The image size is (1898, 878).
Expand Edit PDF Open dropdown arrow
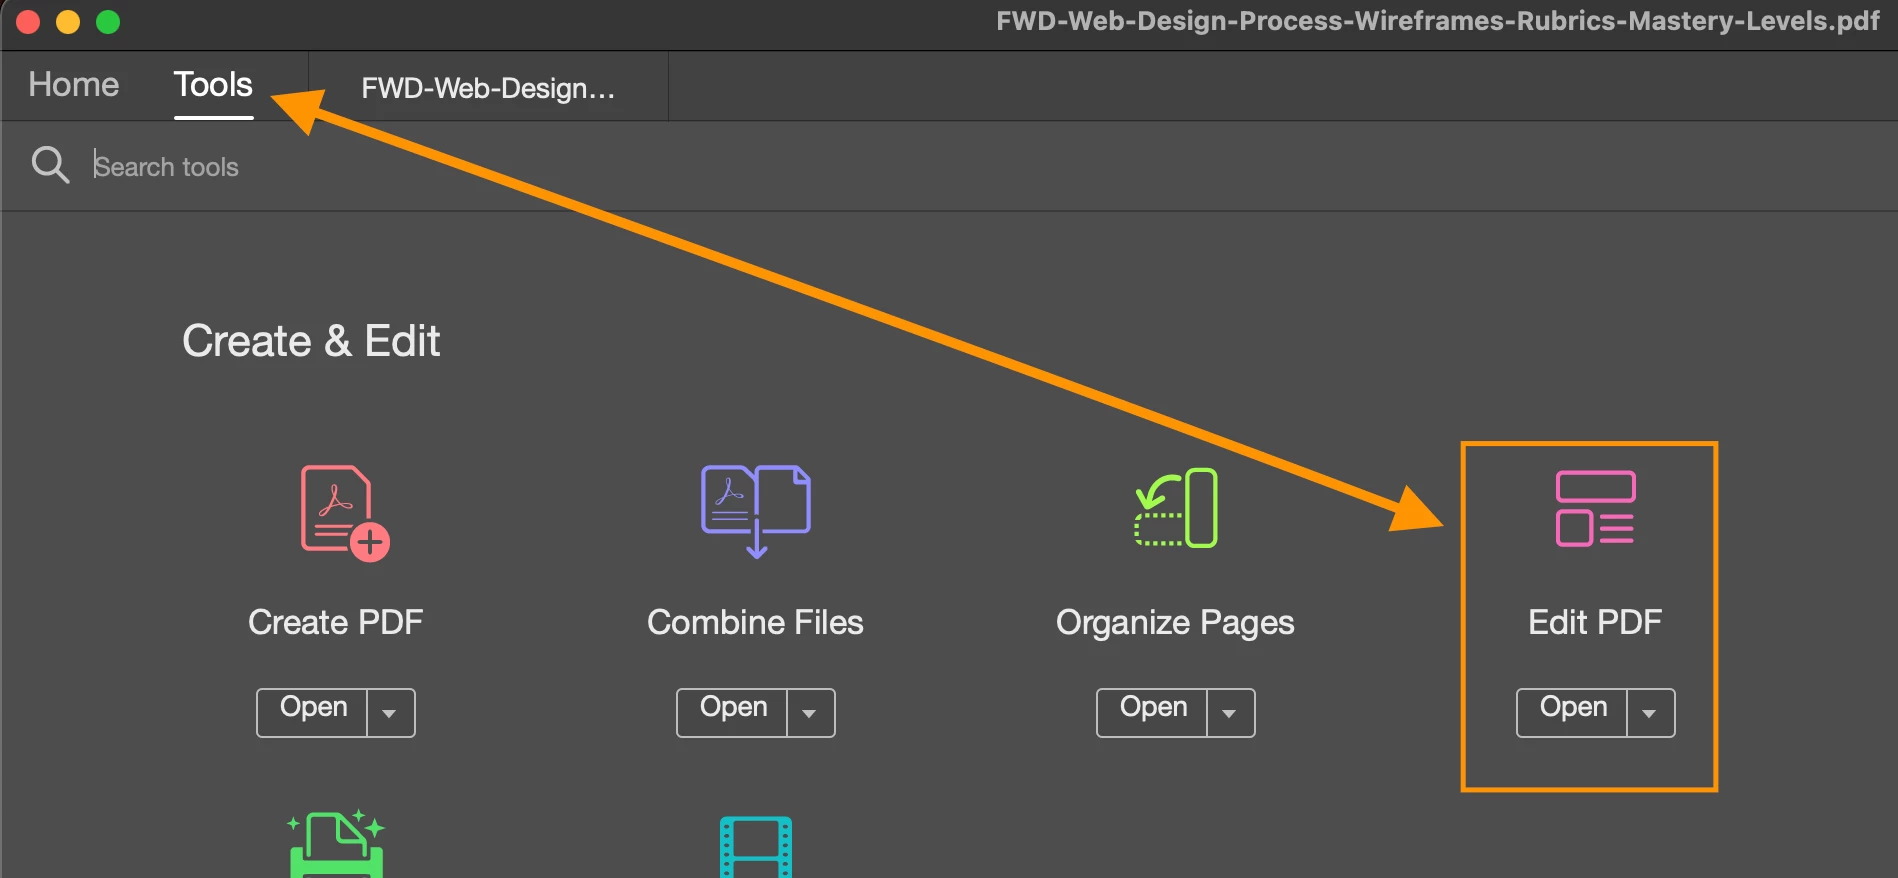(1650, 713)
